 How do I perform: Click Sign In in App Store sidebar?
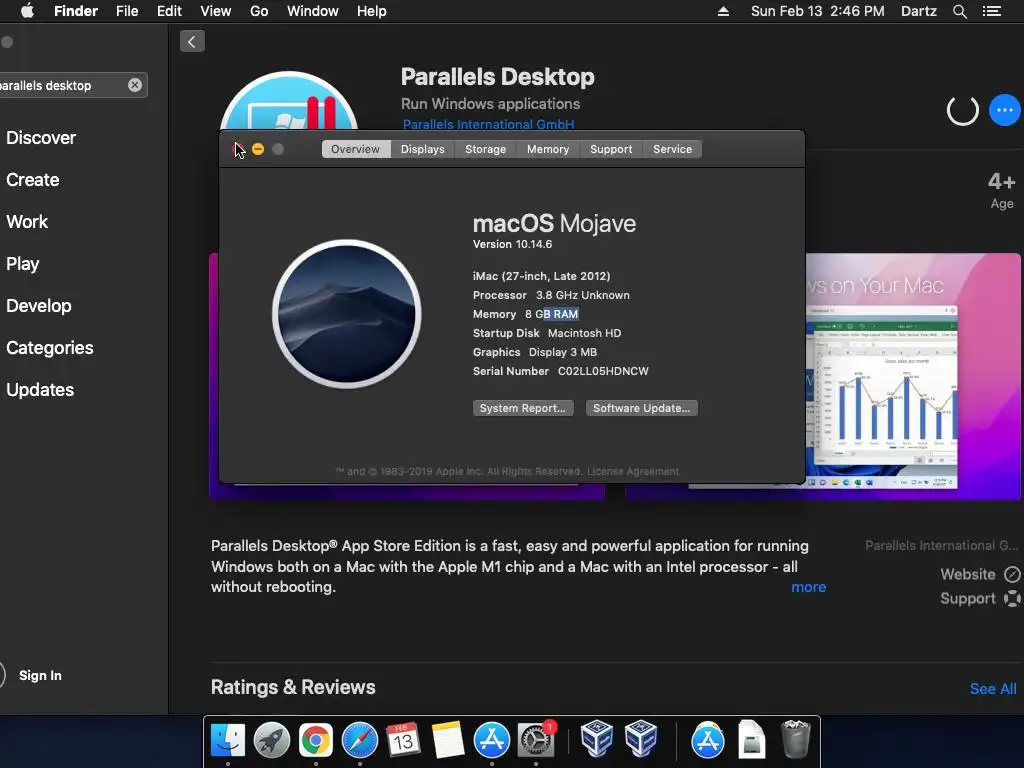point(40,675)
